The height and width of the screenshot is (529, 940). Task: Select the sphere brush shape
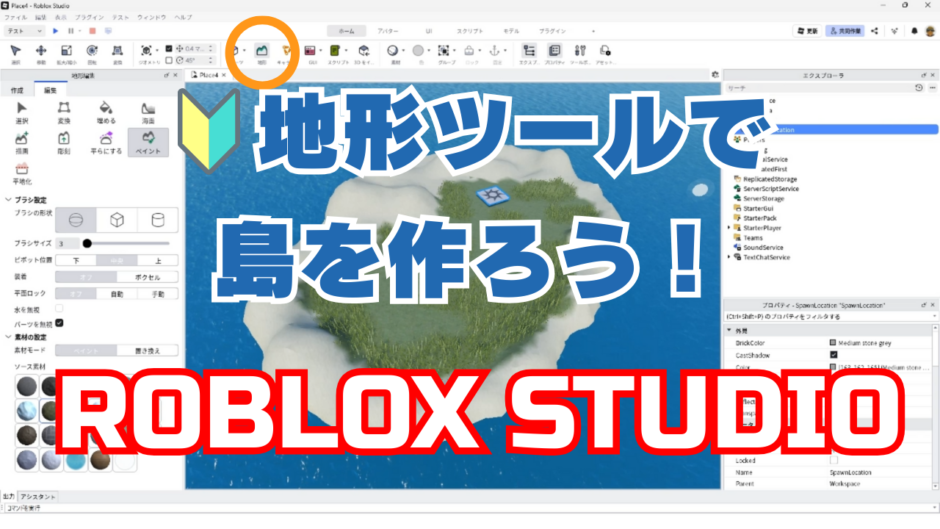[74, 219]
